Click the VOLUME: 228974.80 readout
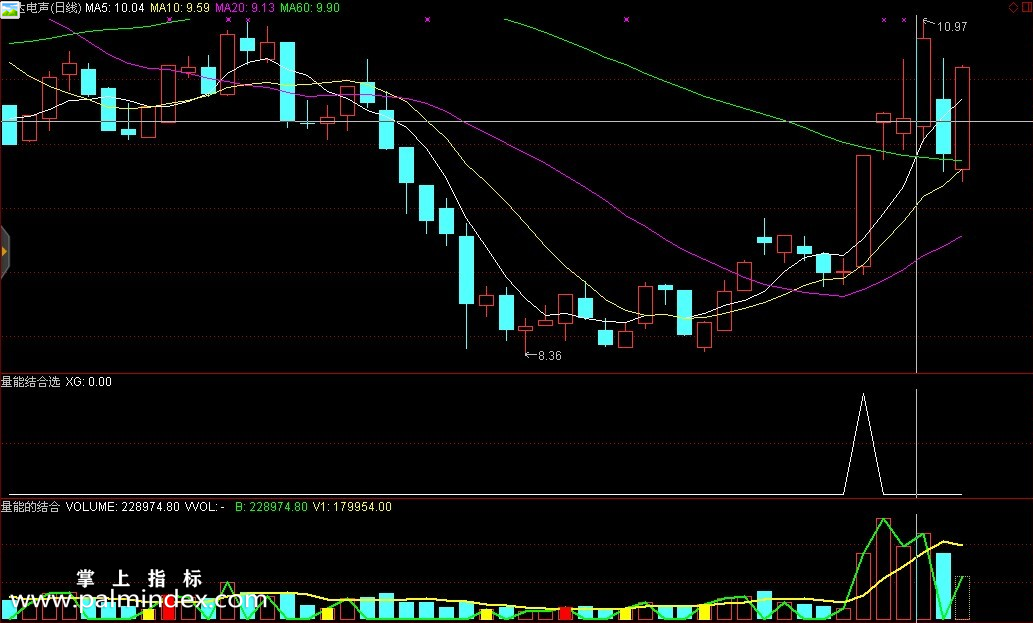The width and height of the screenshot is (1033, 623). [123, 507]
